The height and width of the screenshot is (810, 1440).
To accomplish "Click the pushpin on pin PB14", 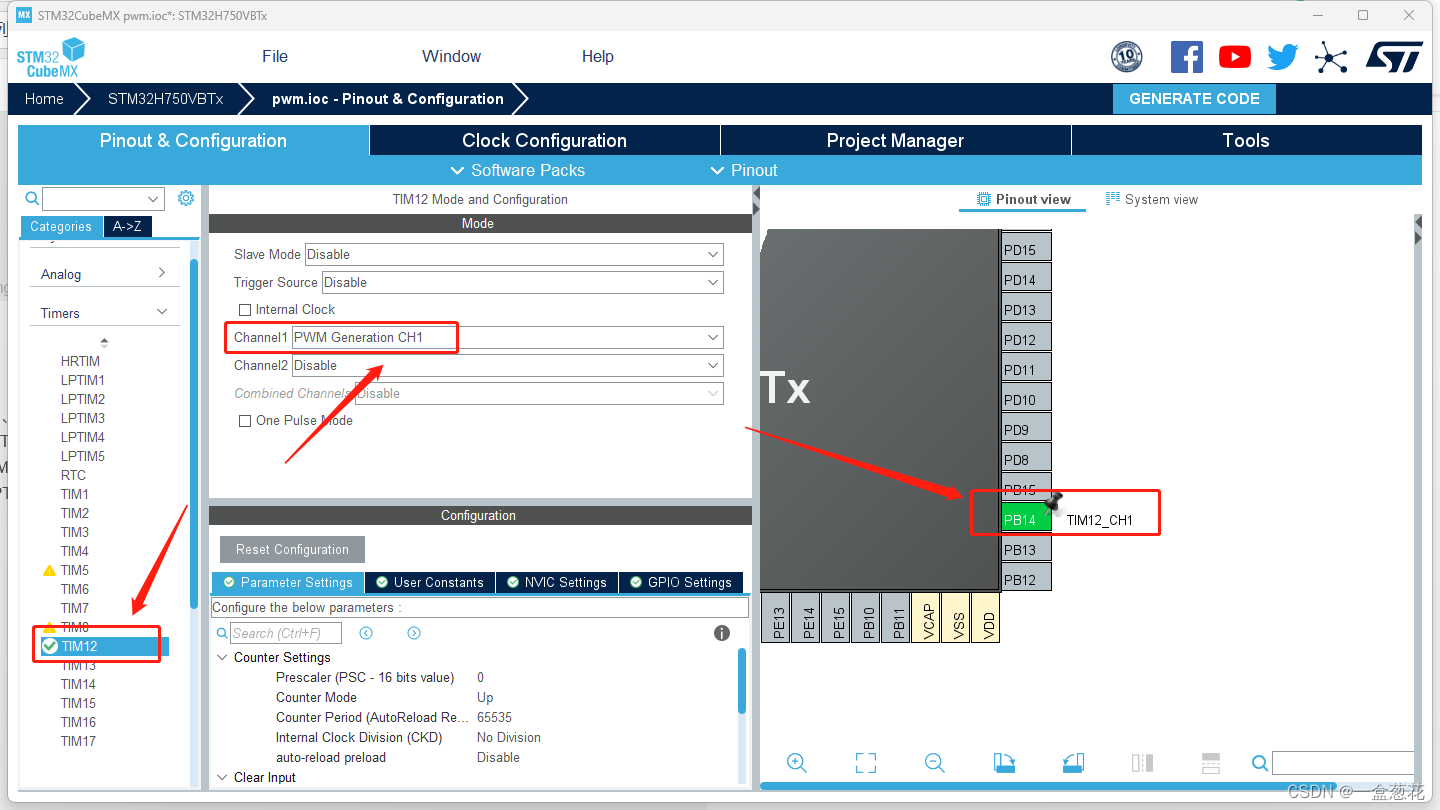I will (1053, 504).
